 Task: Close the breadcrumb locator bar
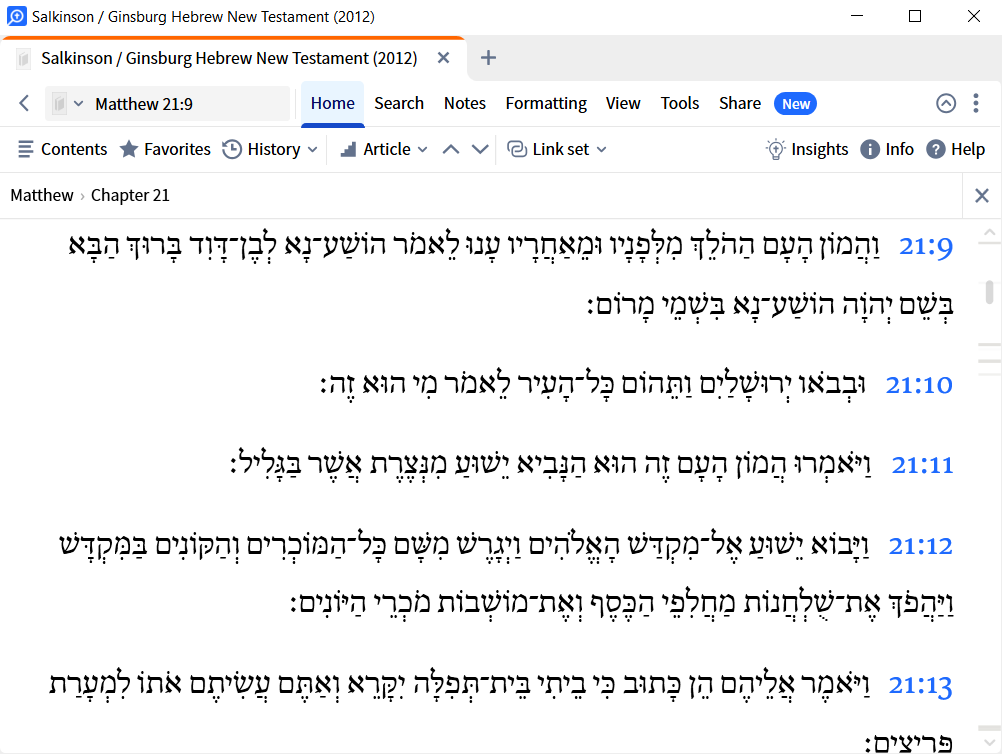point(982,196)
